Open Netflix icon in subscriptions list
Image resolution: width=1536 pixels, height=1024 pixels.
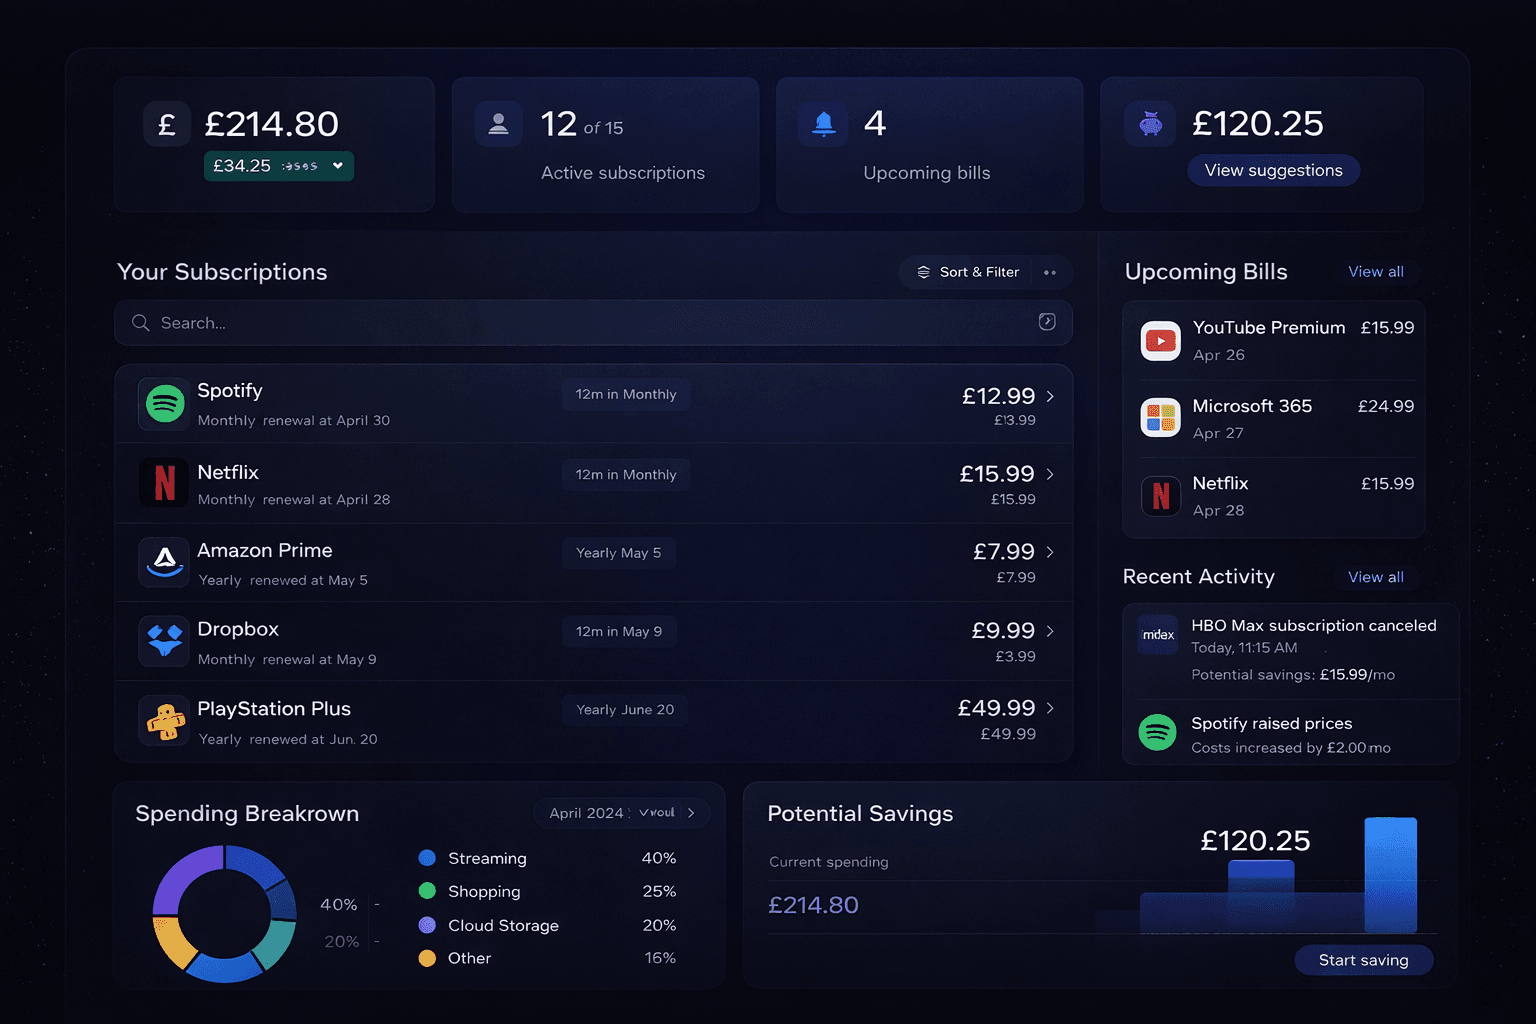pyautogui.click(x=165, y=483)
